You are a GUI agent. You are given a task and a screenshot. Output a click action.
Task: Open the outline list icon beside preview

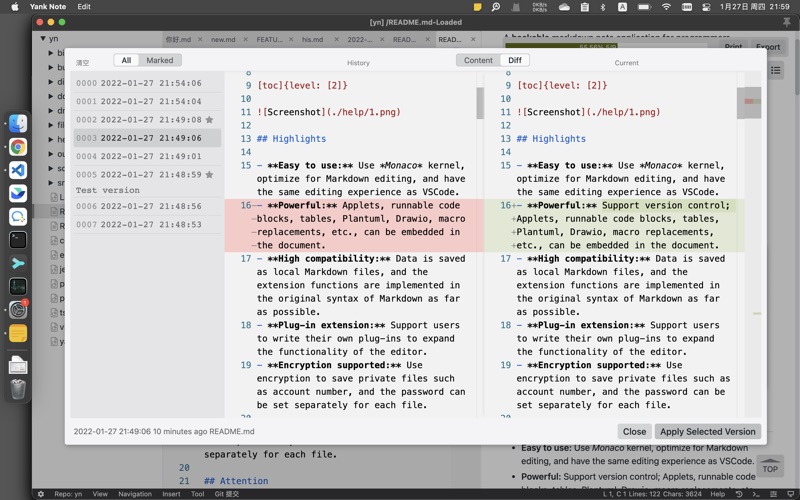tap(776, 70)
